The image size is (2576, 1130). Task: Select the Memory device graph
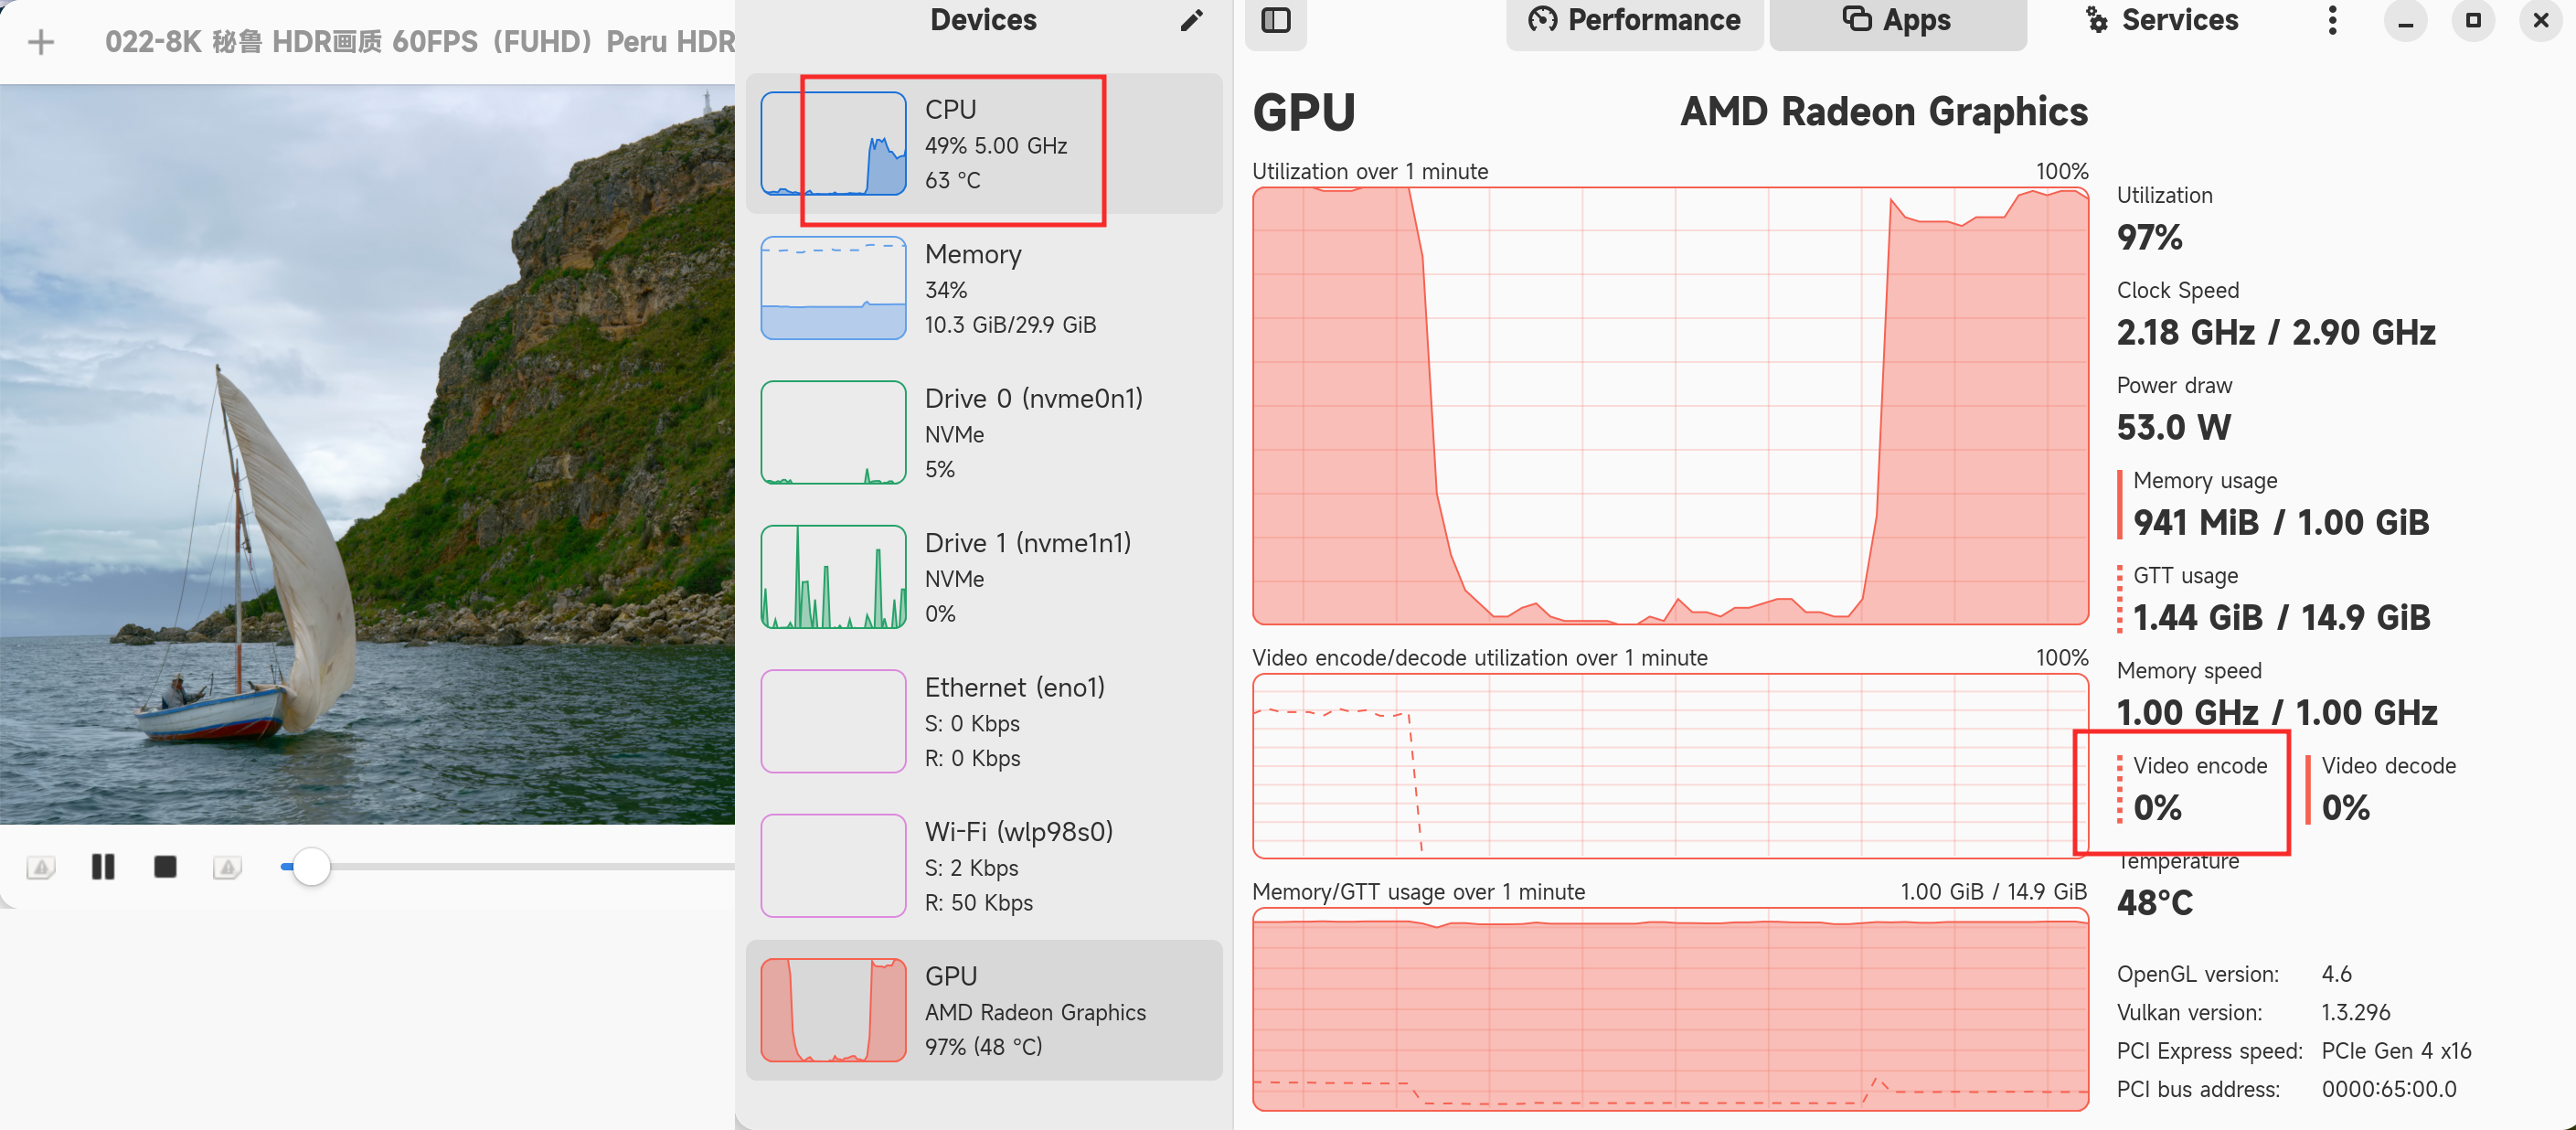tap(833, 288)
